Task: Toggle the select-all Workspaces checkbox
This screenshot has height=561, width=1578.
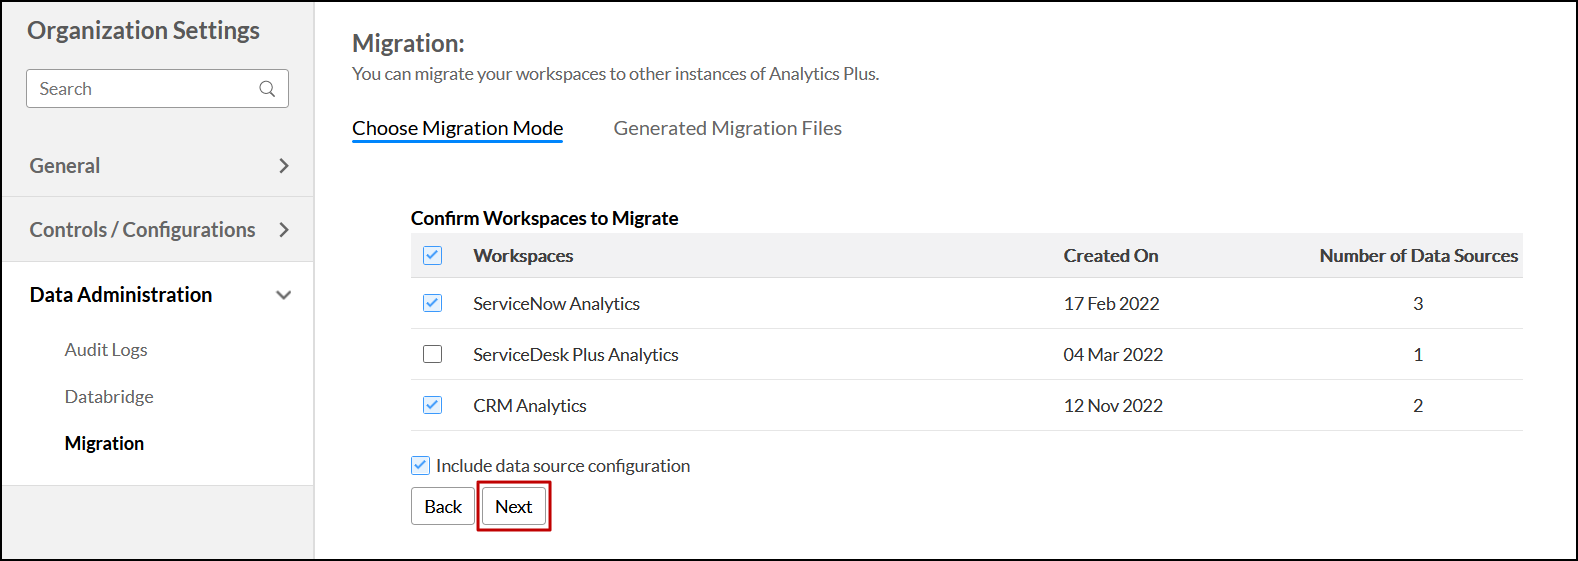Action: coord(432,255)
